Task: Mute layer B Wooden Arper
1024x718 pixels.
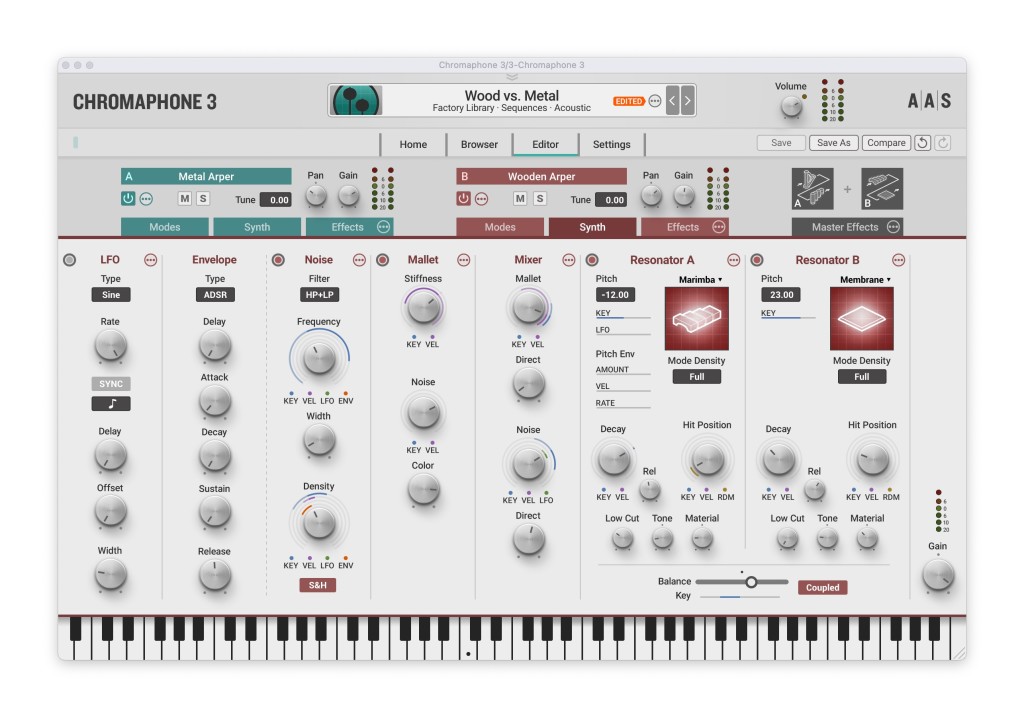Action: click(x=520, y=198)
